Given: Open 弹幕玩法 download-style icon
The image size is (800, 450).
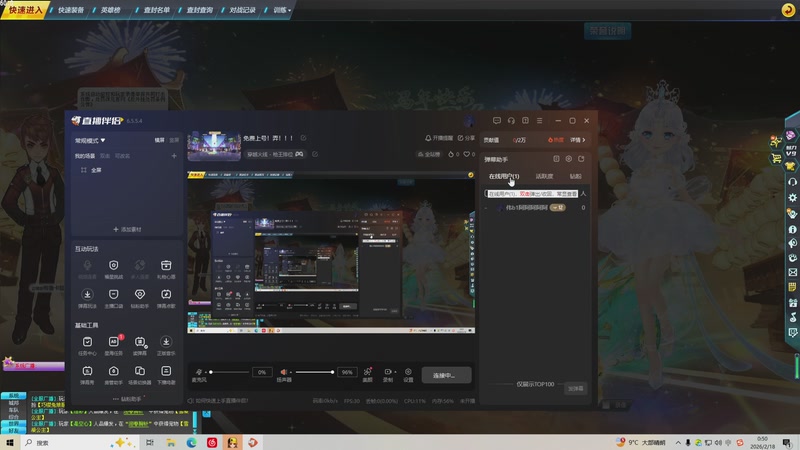Looking at the screenshot, I should click(87, 298).
